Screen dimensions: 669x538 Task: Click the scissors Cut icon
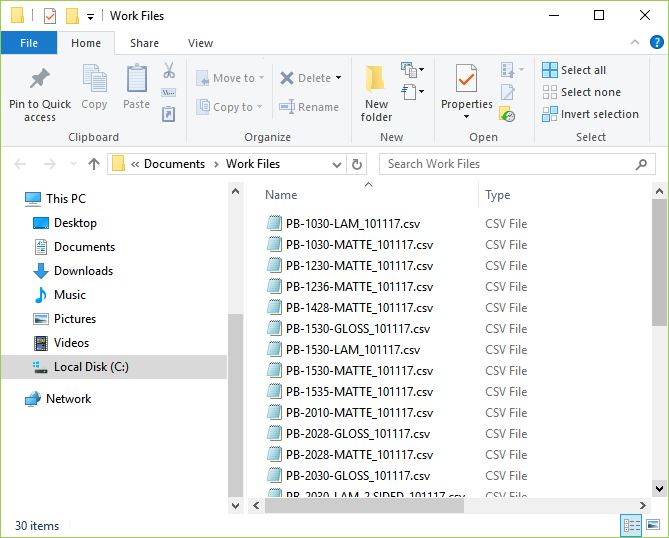tap(169, 71)
